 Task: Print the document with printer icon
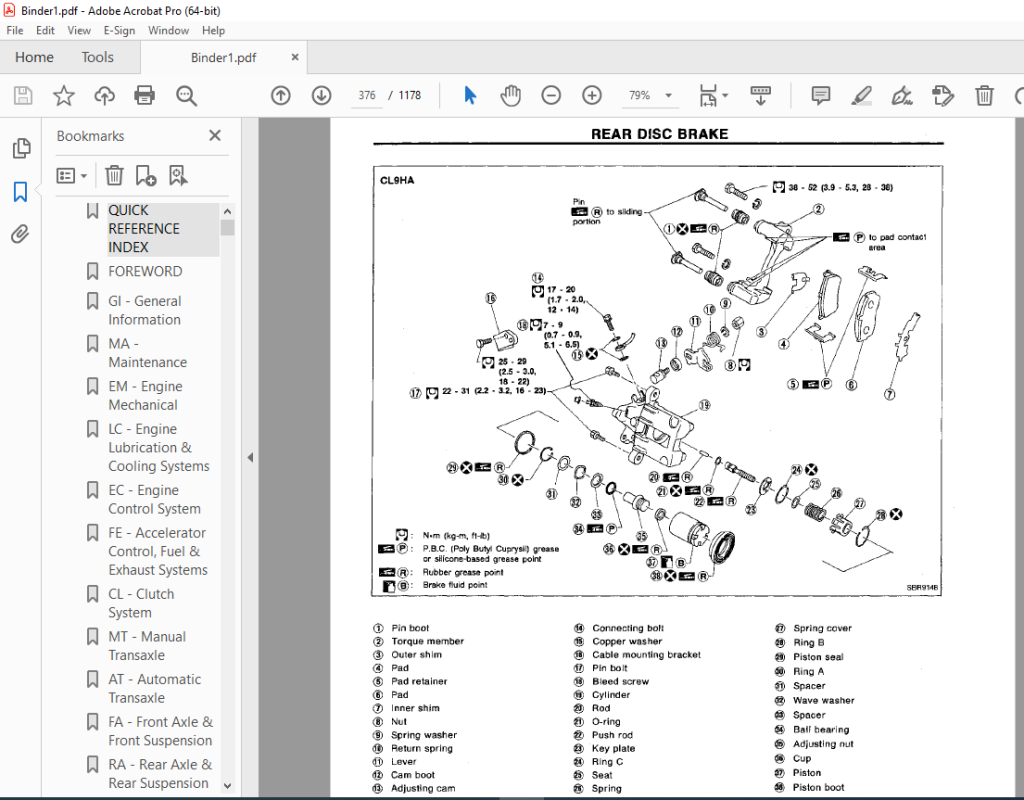[x=144, y=96]
